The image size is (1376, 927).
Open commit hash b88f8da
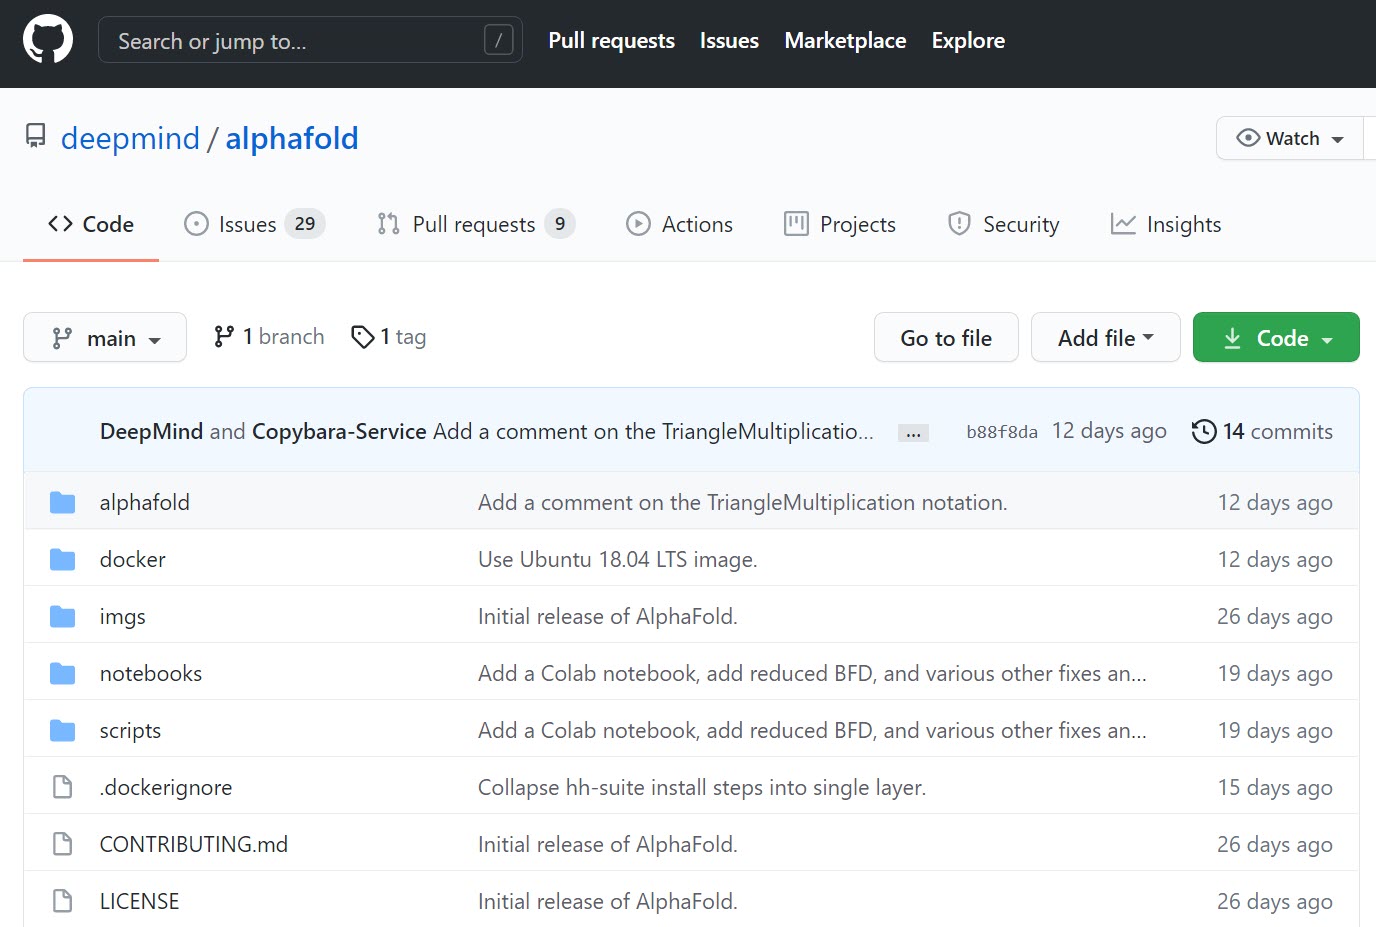point(1002,432)
